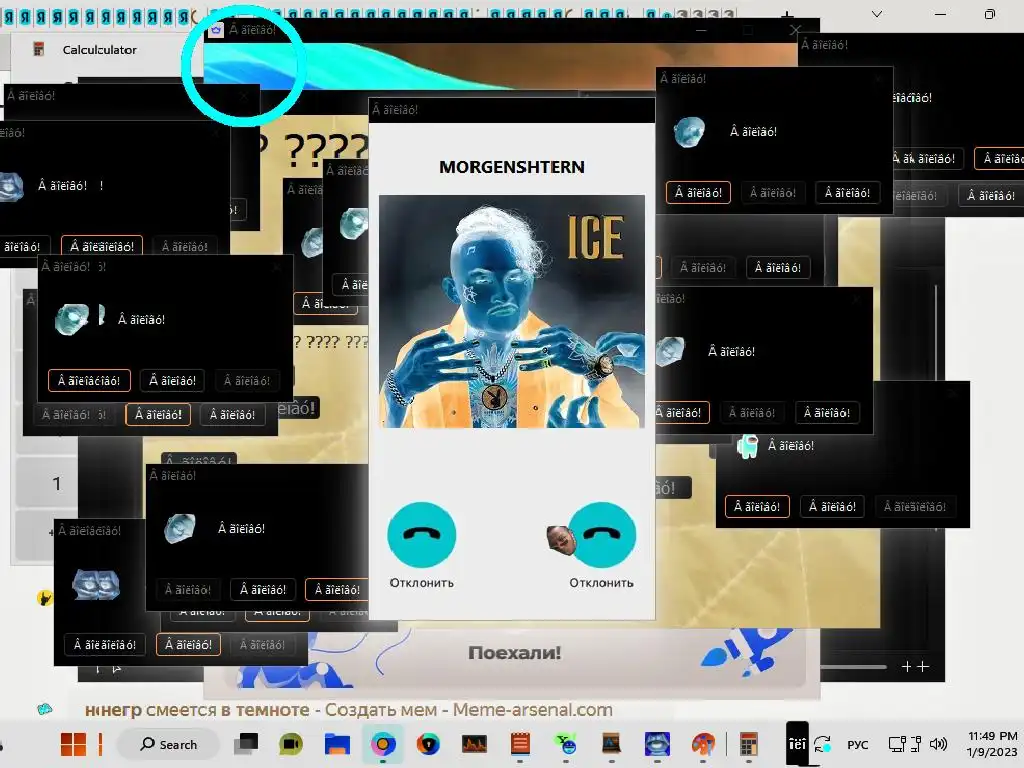
Task: Click the orange-outlined button in the top-right ice dialog
Action: click(x=698, y=193)
